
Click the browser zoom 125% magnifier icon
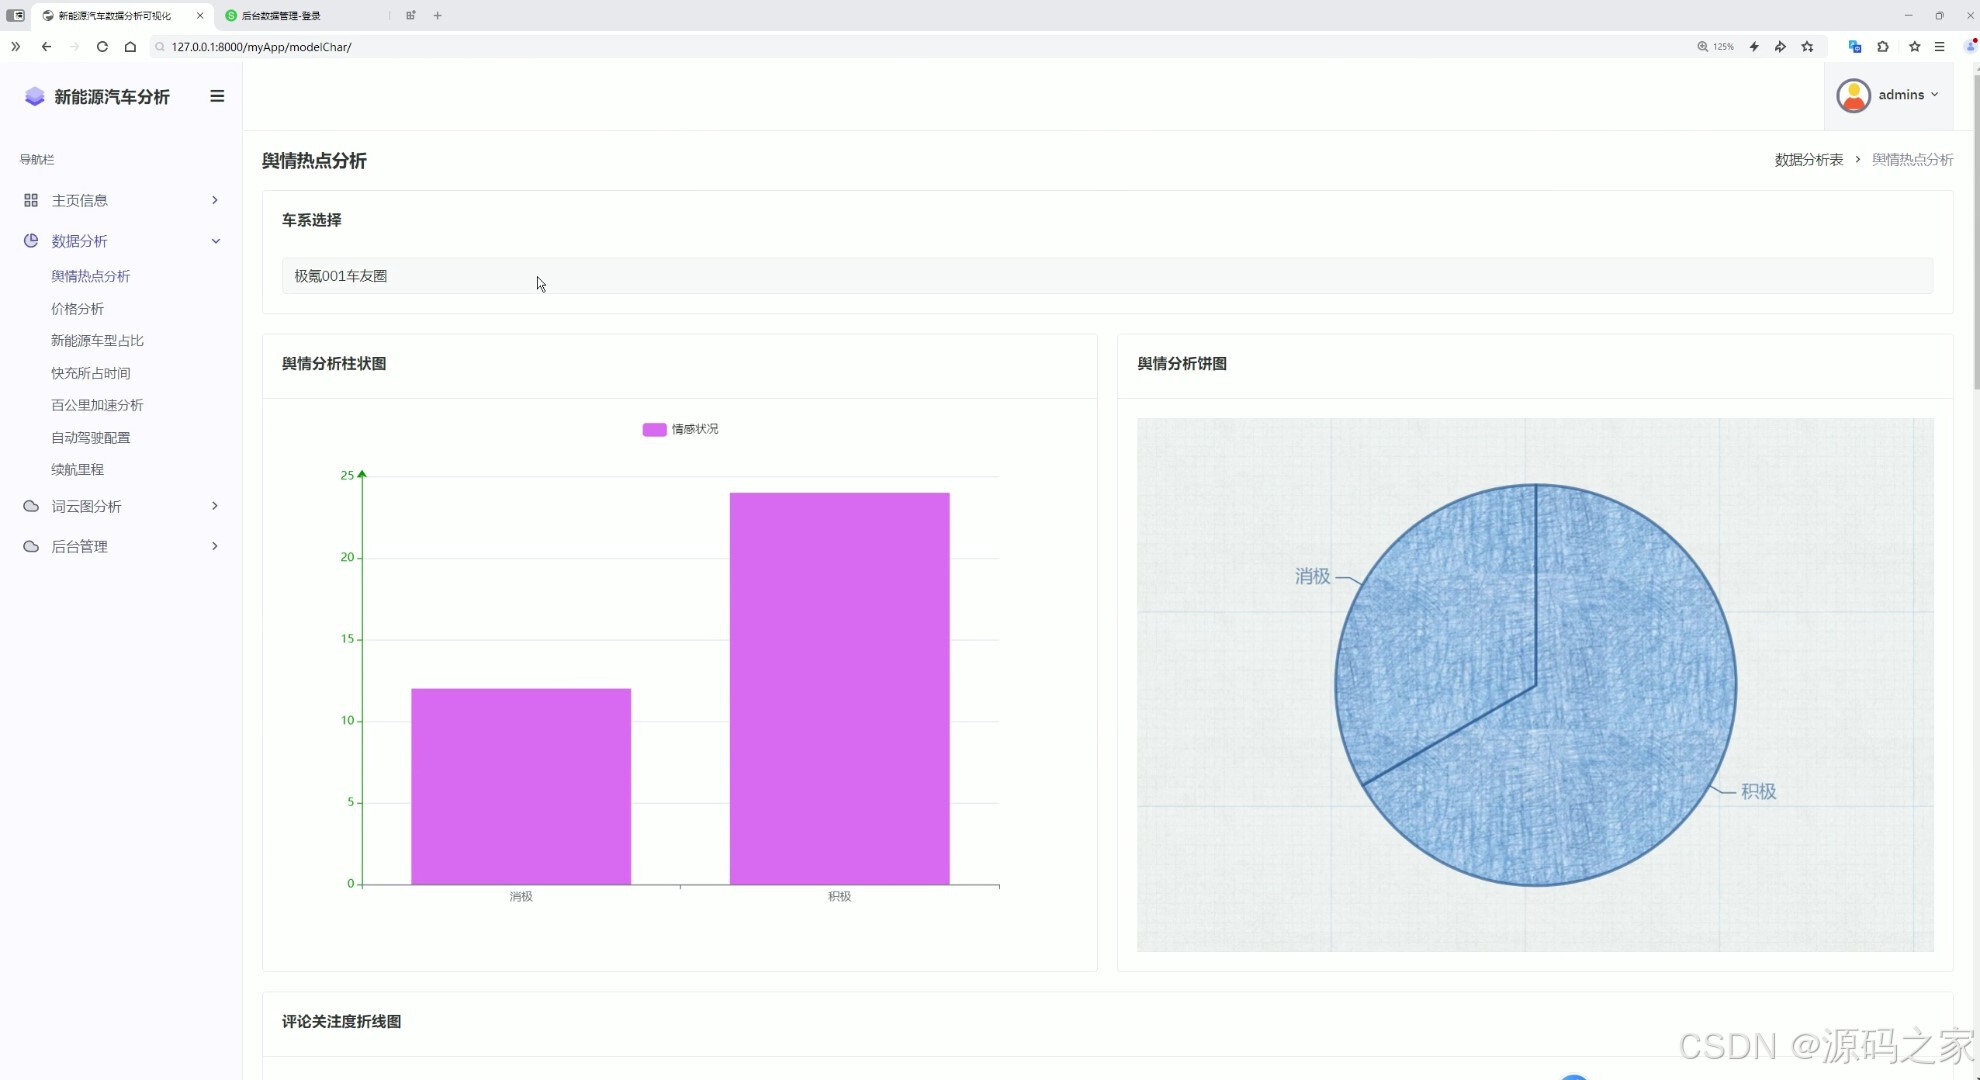[1702, 46]
